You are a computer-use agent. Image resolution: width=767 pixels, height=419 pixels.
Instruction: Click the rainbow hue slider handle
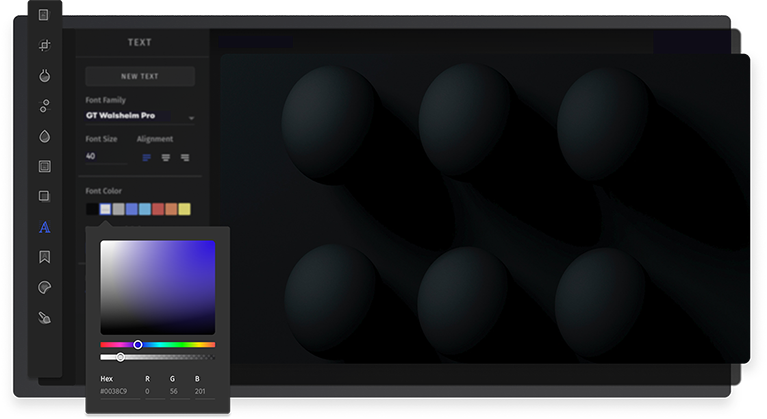(x=138, y=345)
